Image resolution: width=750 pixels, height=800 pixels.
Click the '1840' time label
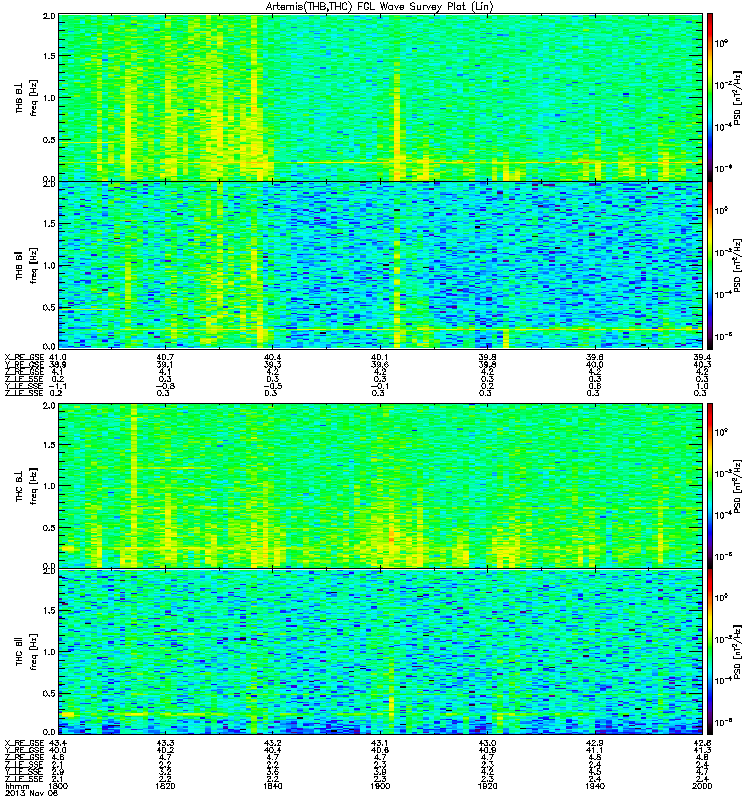click(x=272, y=786)
